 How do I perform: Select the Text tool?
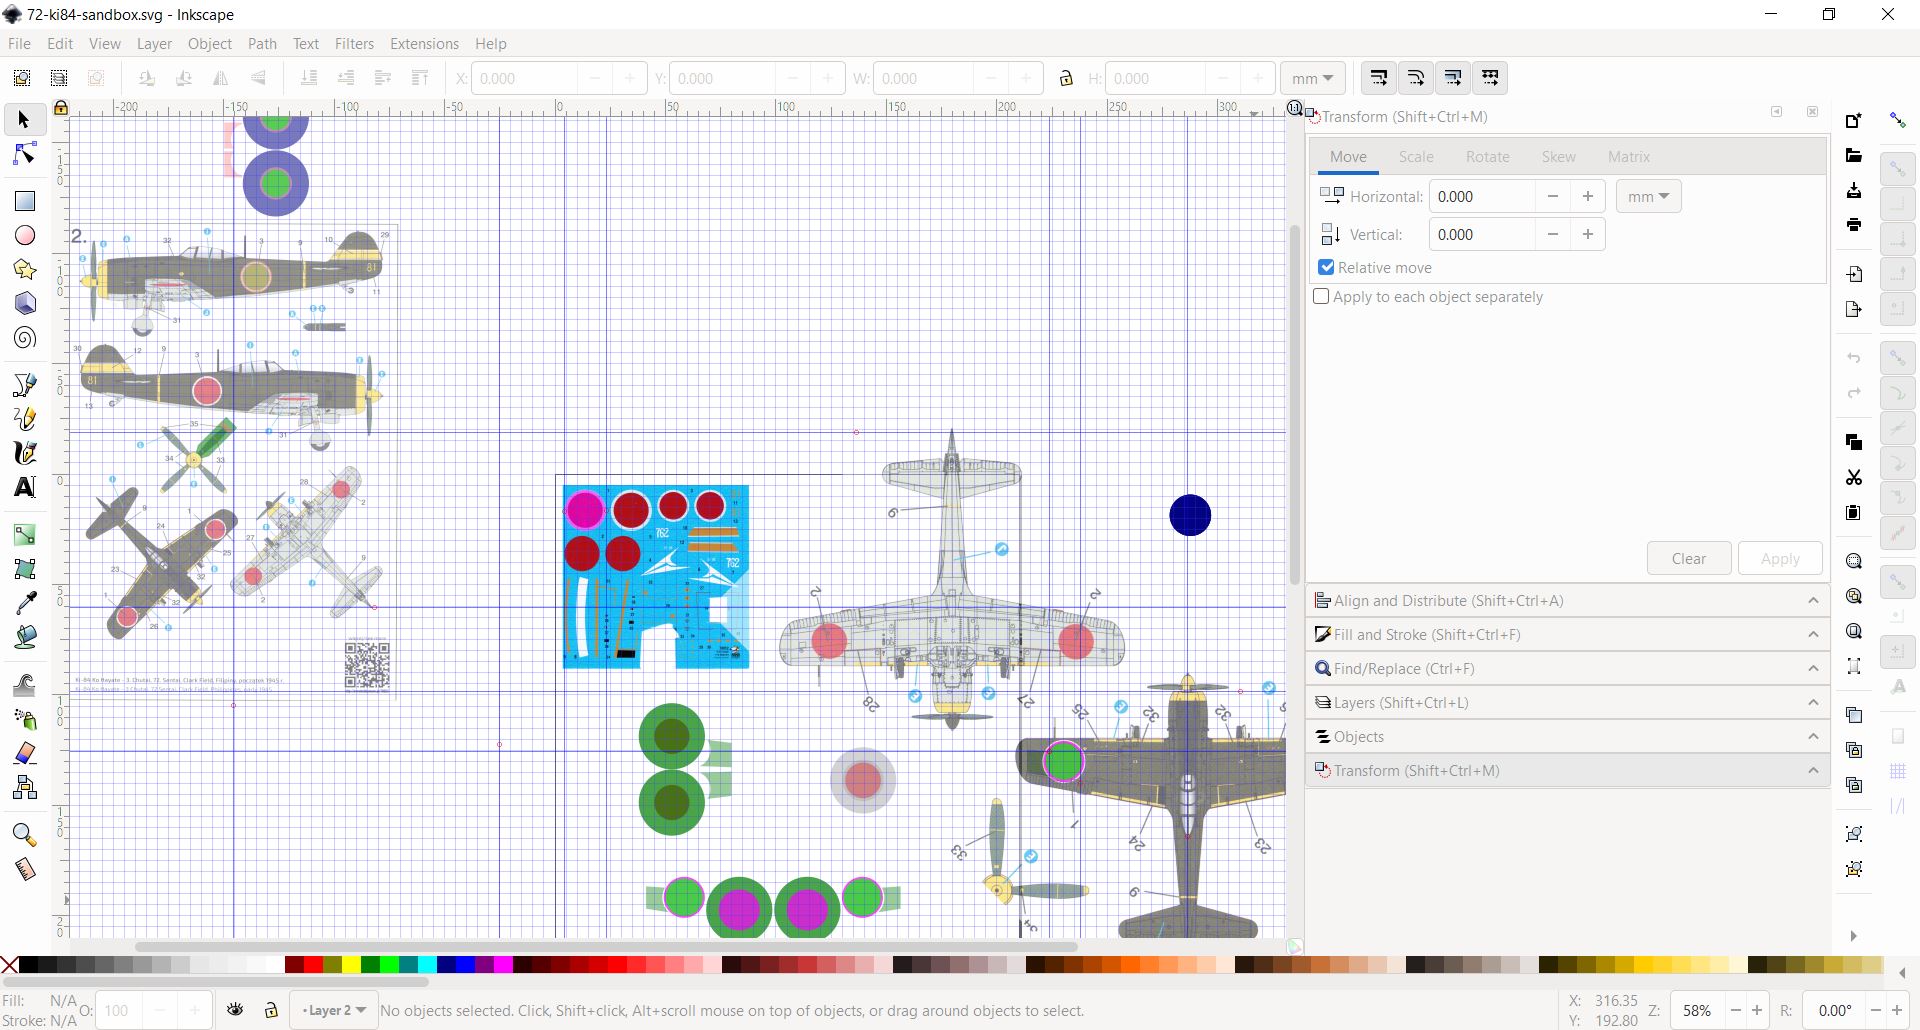click(25, 487)
